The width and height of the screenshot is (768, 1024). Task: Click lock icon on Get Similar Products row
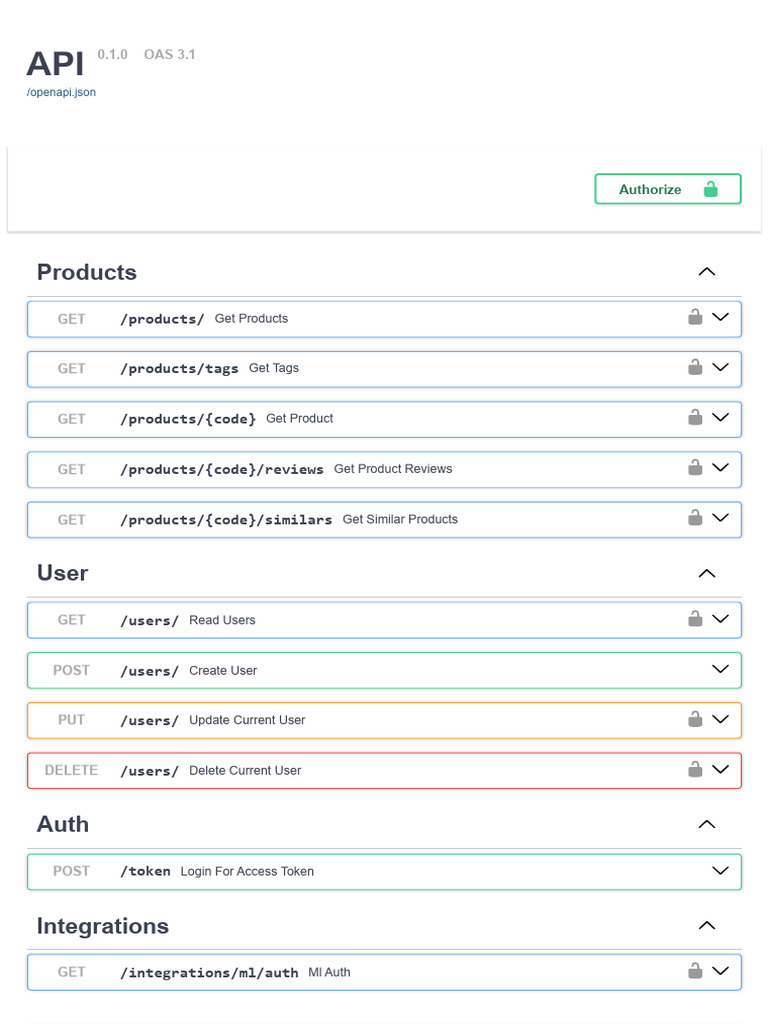695,517
